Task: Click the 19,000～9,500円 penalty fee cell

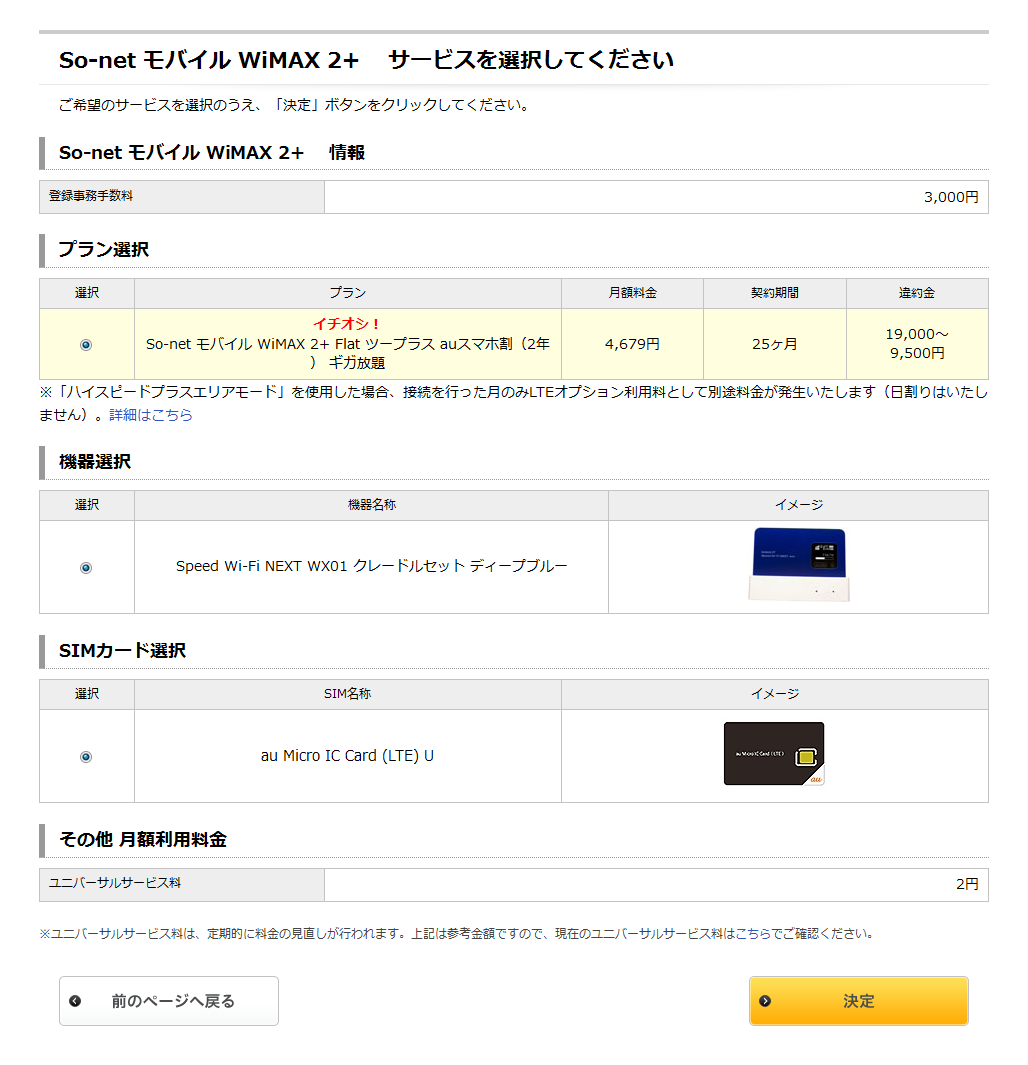Action: [917, 344]
